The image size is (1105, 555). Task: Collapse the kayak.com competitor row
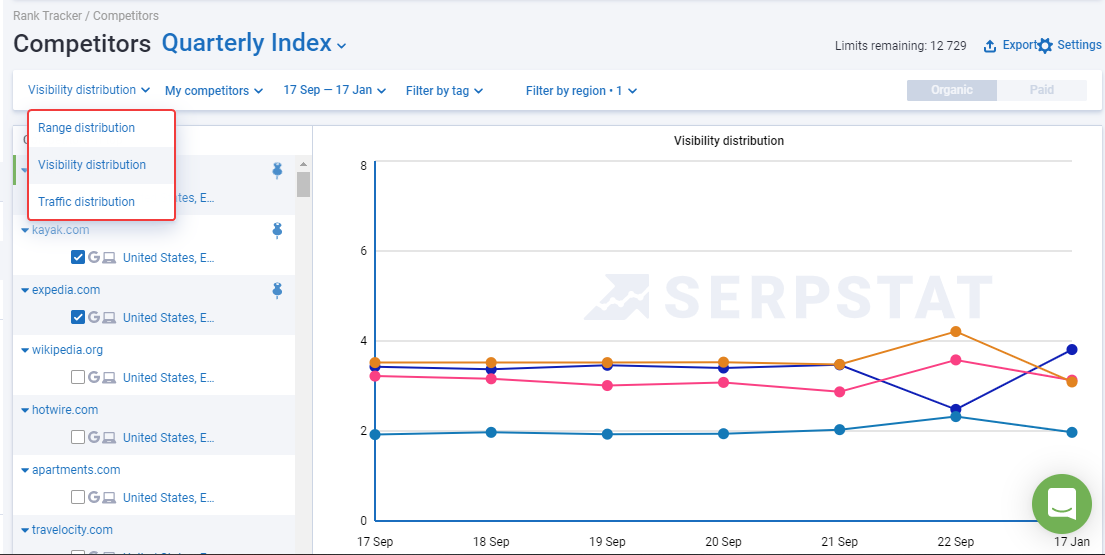25,230
